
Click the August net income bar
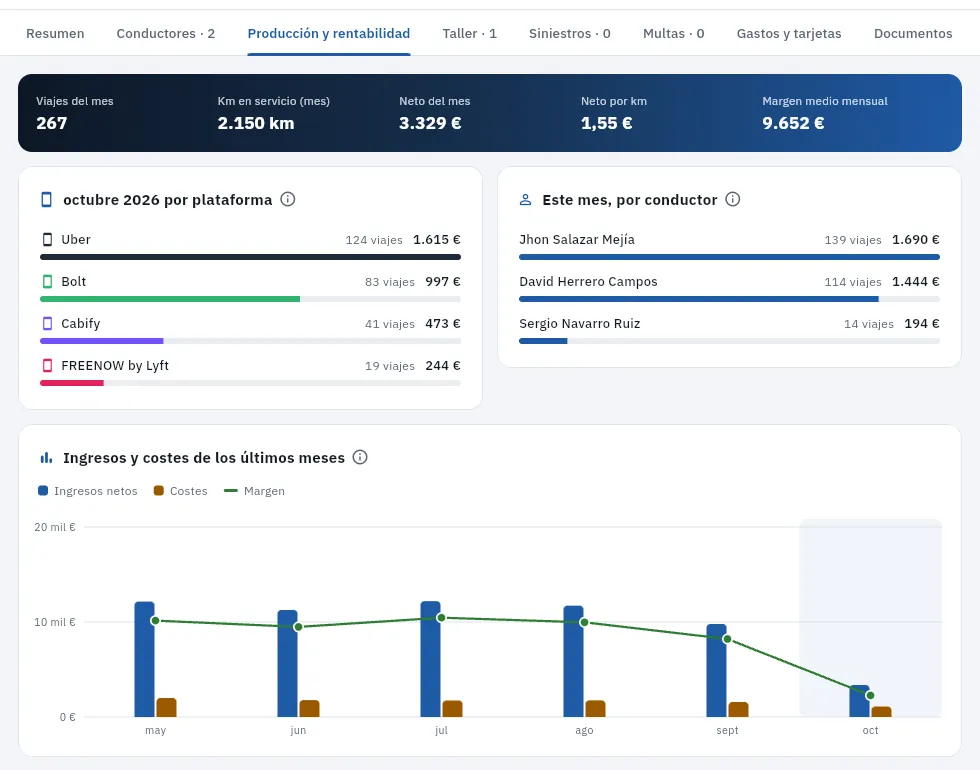(x=573, y=661)
